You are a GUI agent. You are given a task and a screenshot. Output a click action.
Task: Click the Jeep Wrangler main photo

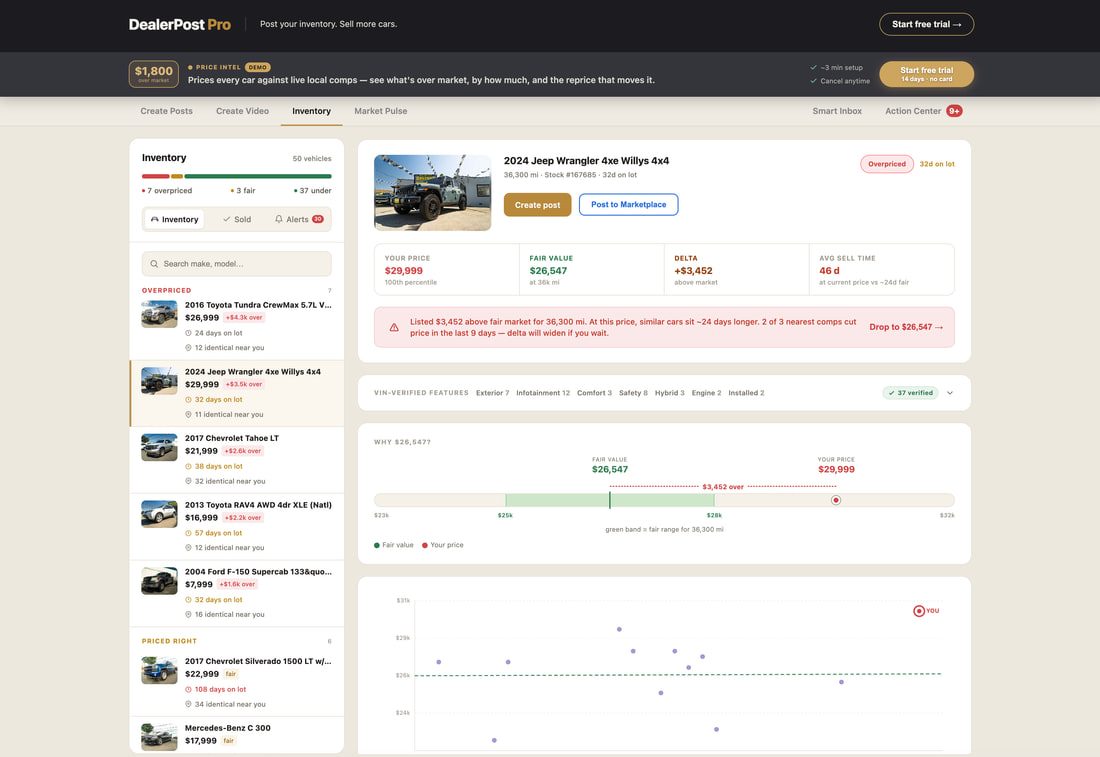pos(432,193)
